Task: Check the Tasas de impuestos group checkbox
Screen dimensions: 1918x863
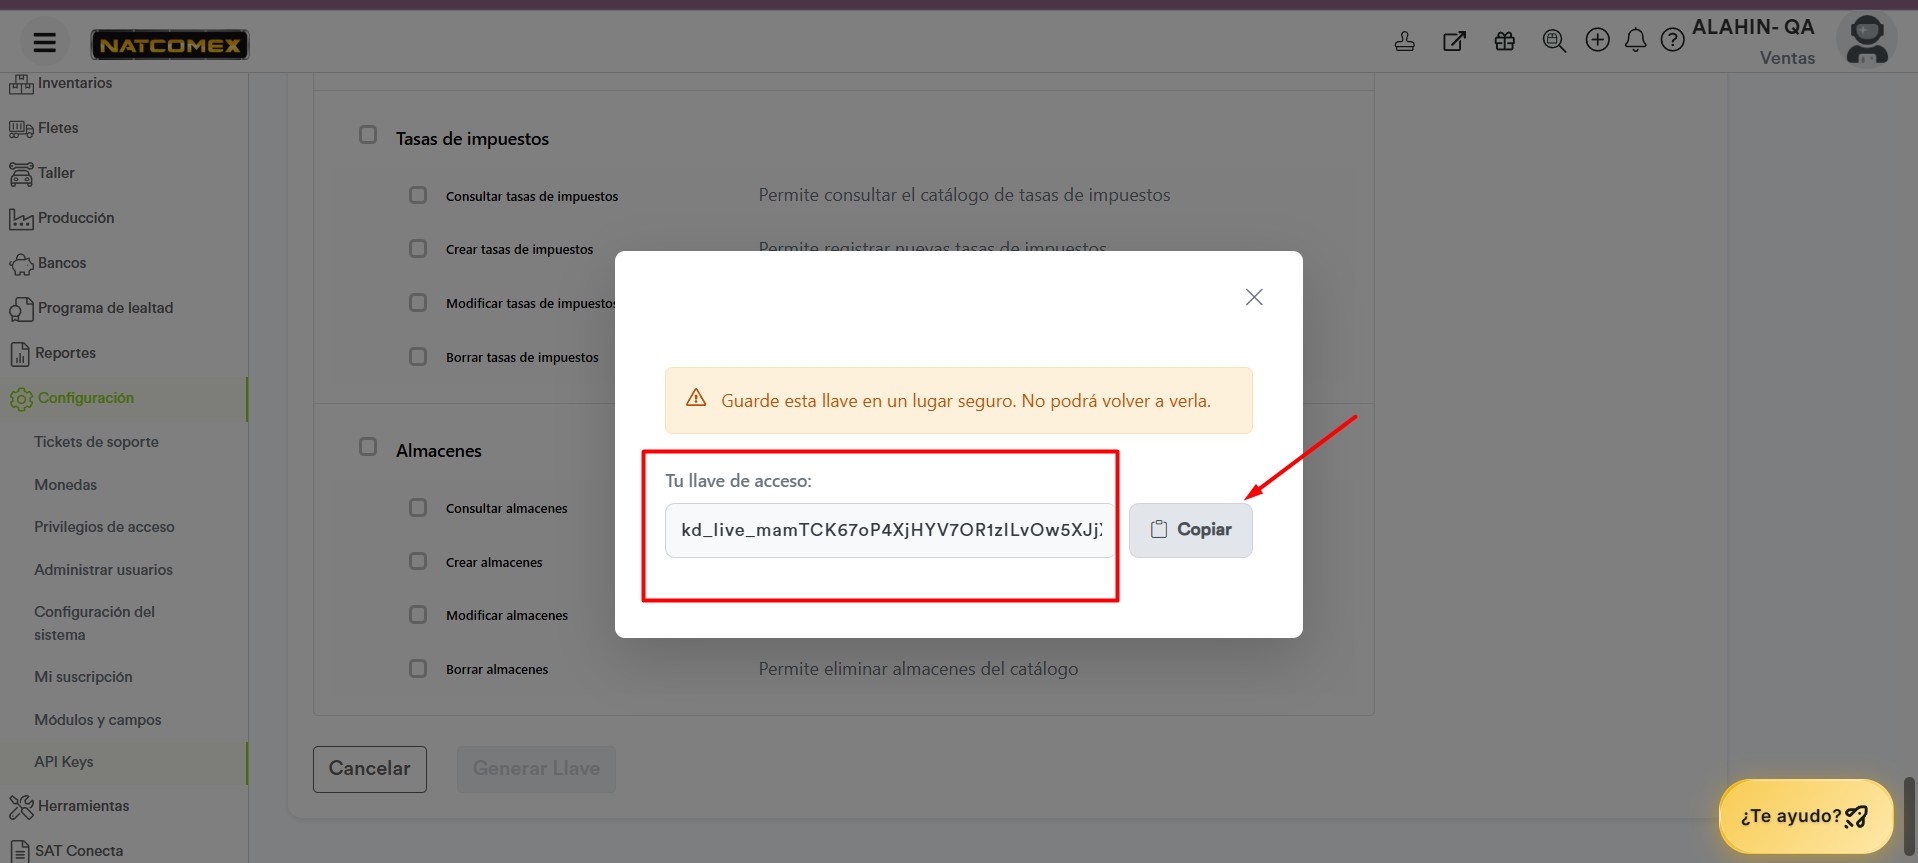Action: pos(368,135)
